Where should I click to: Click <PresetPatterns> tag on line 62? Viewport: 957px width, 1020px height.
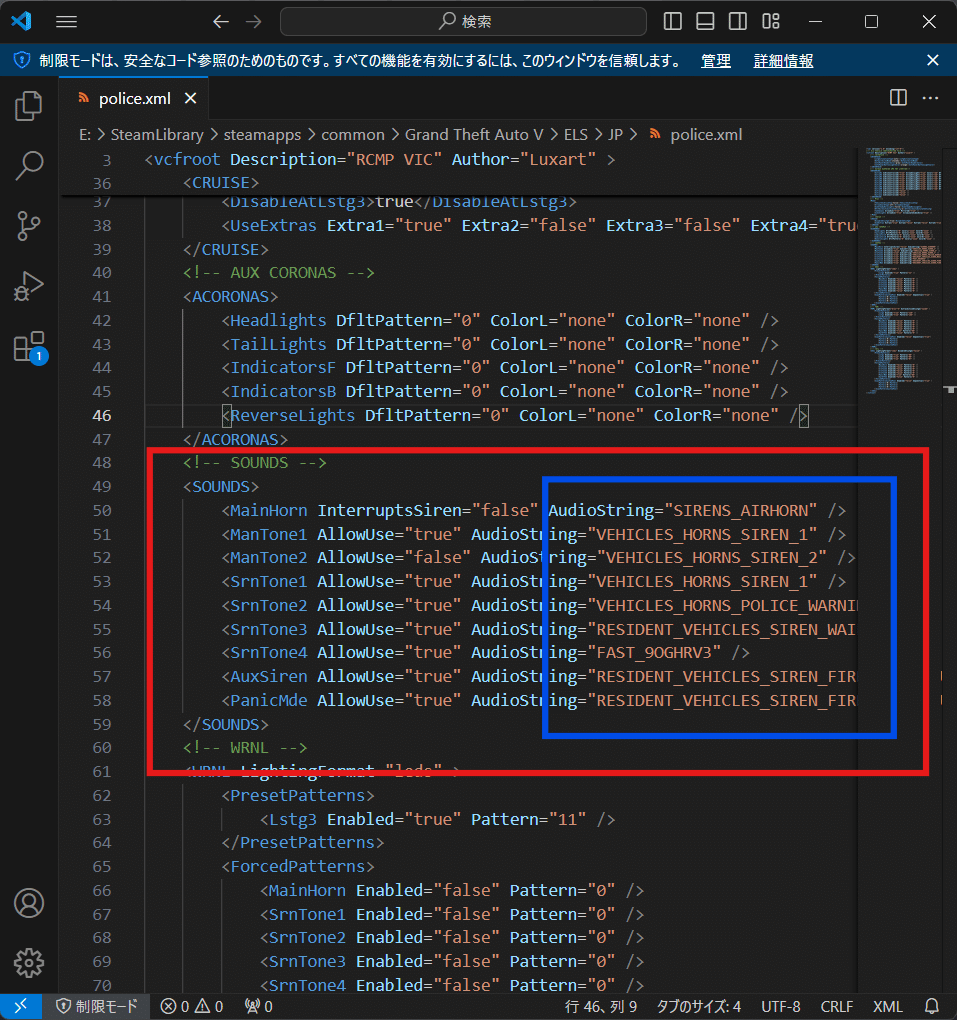[297, 796]
